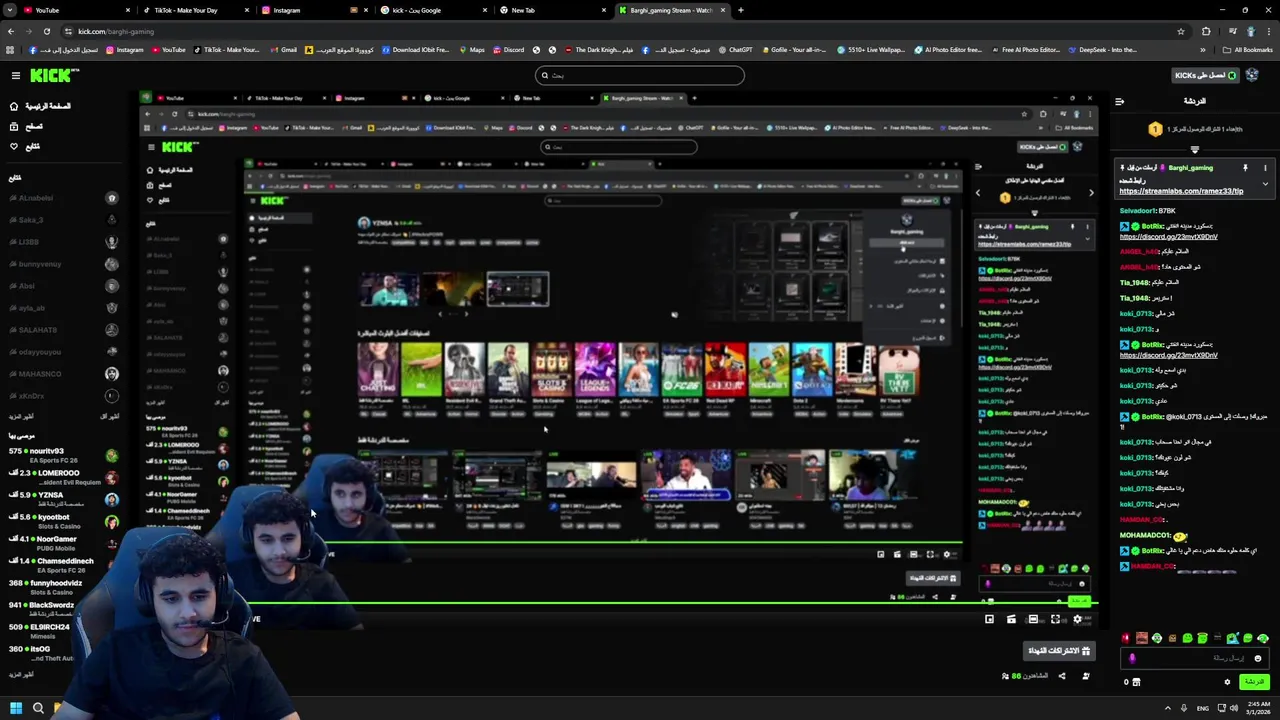This screenshot has width=1280, height=720.
Task: Toggle theater mode in the stream player
Action: click(1033, 619)
